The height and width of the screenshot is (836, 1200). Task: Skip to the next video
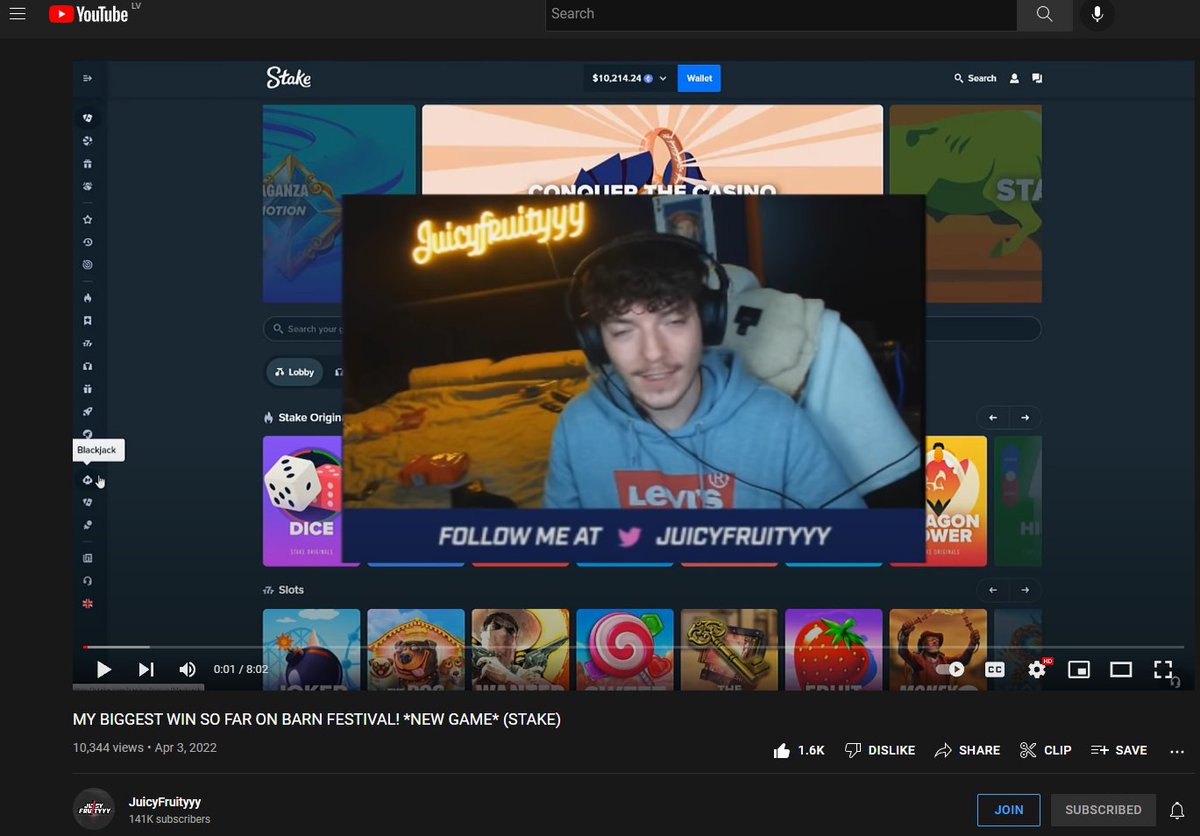(x=146, y=669)
